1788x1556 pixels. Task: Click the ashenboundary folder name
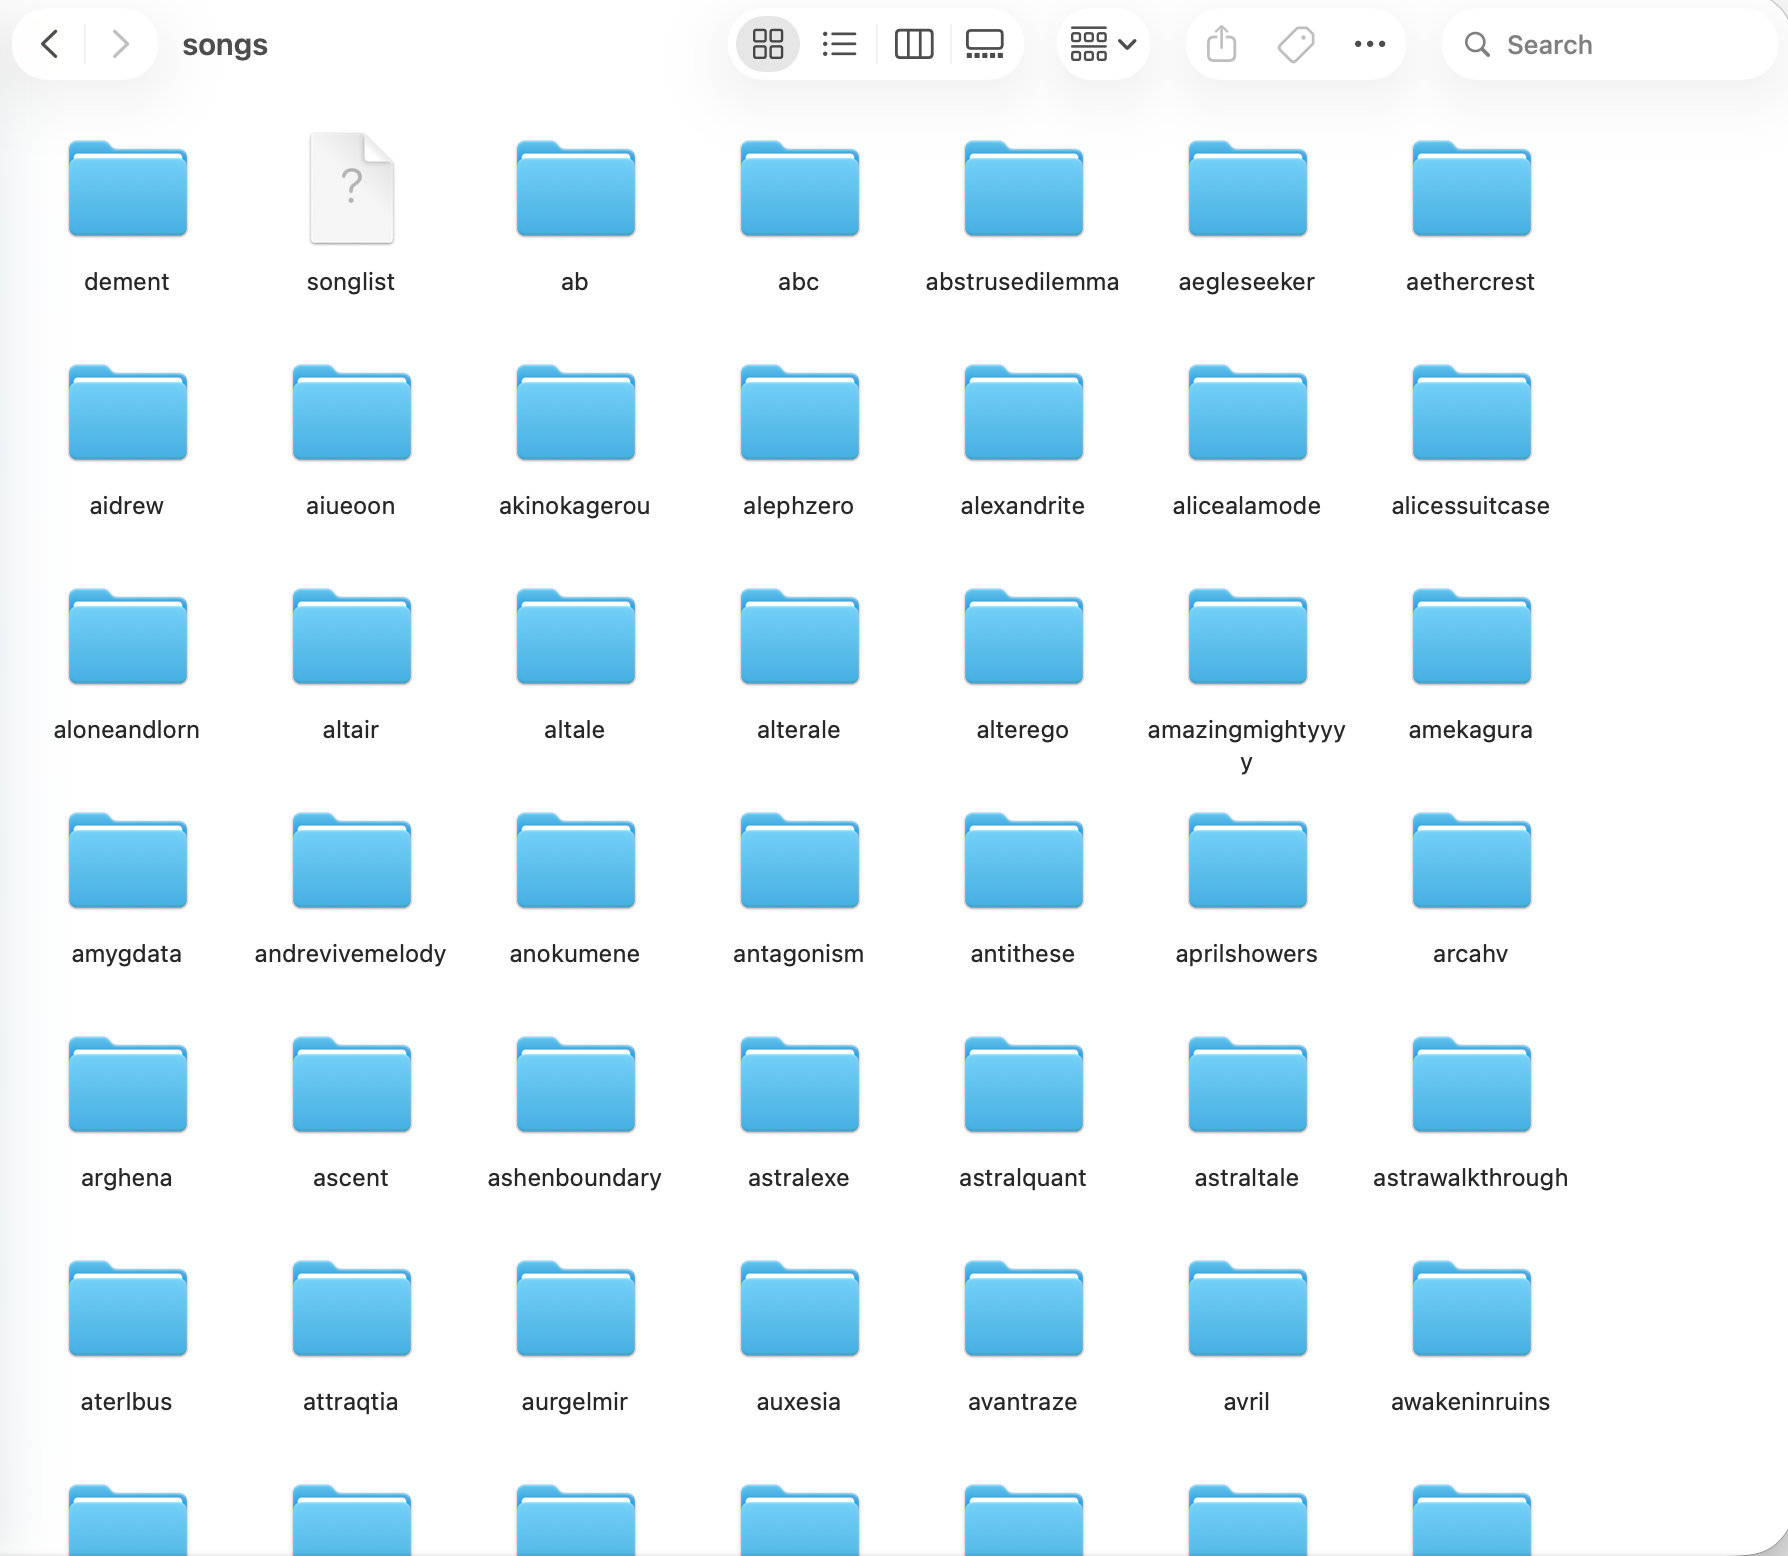click(575, 1178)
